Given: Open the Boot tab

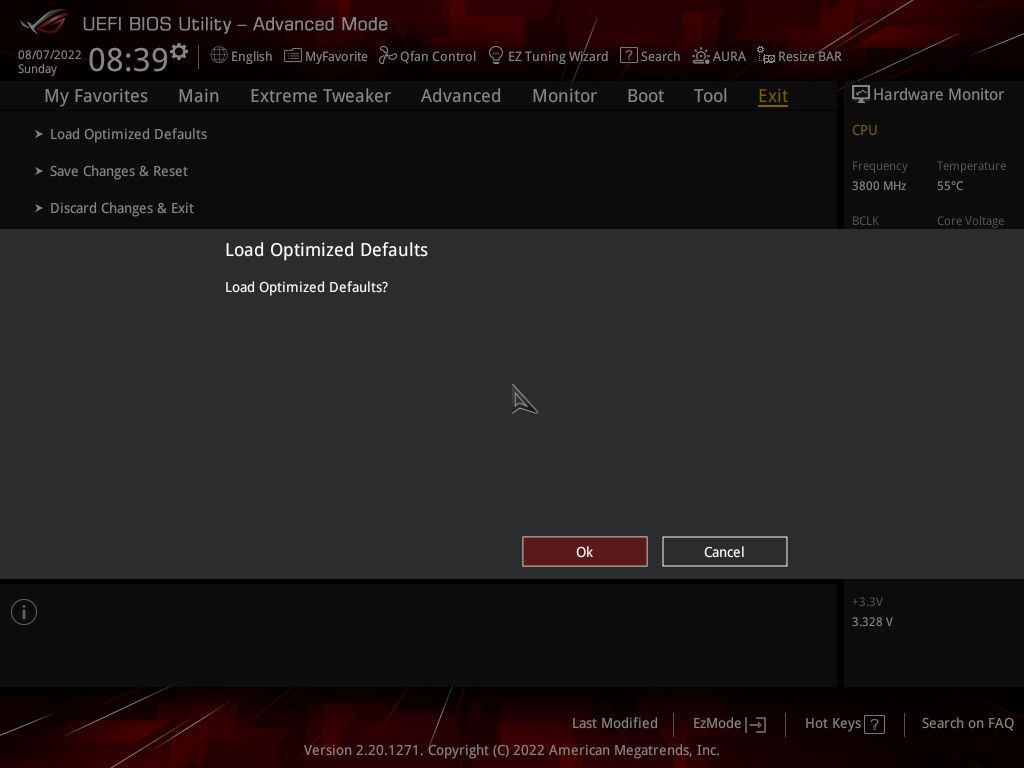Looking at the screenshot, I should [x=645, y=96].
